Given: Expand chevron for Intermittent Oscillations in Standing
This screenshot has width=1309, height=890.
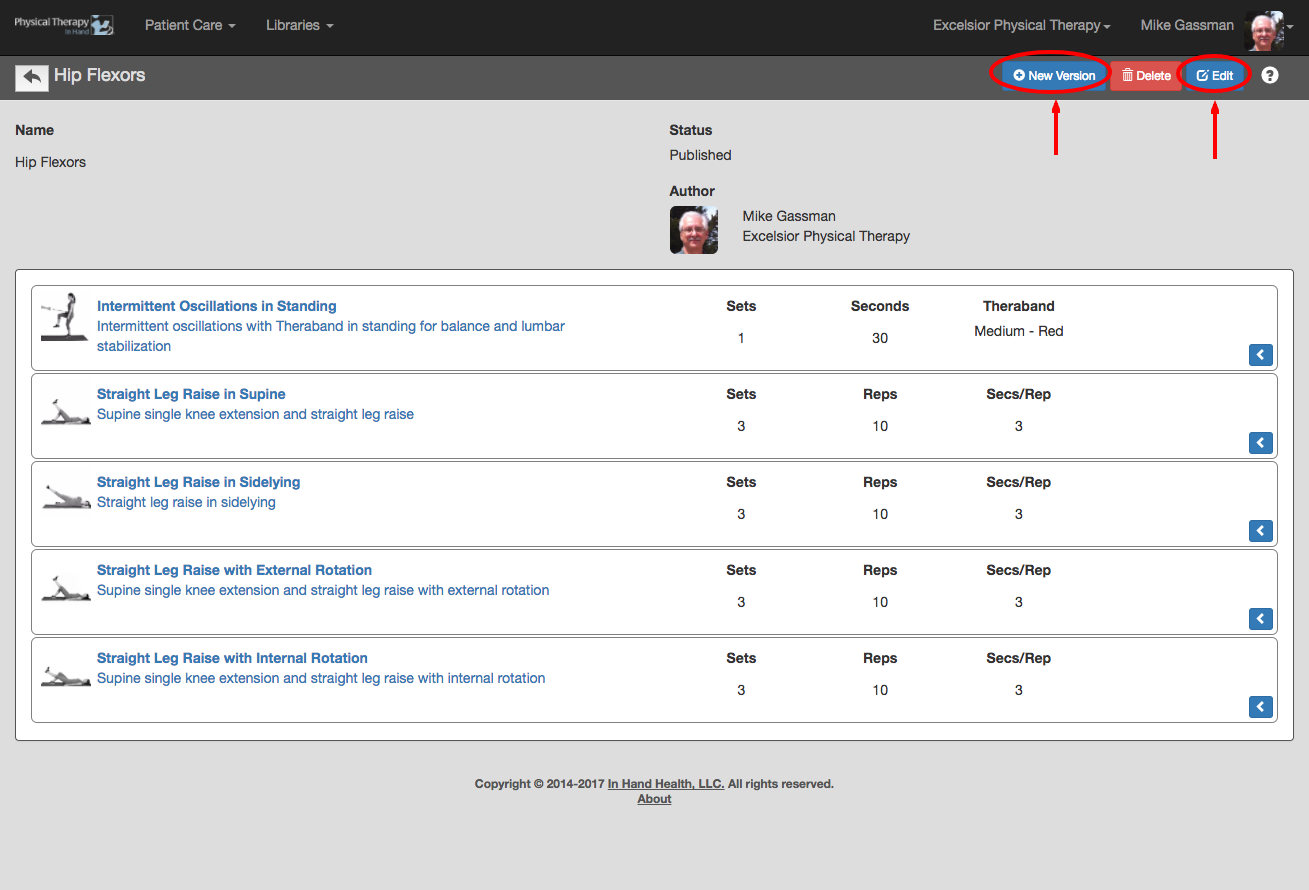Looking at the screenshot, I should click(x=1260, y=355).
